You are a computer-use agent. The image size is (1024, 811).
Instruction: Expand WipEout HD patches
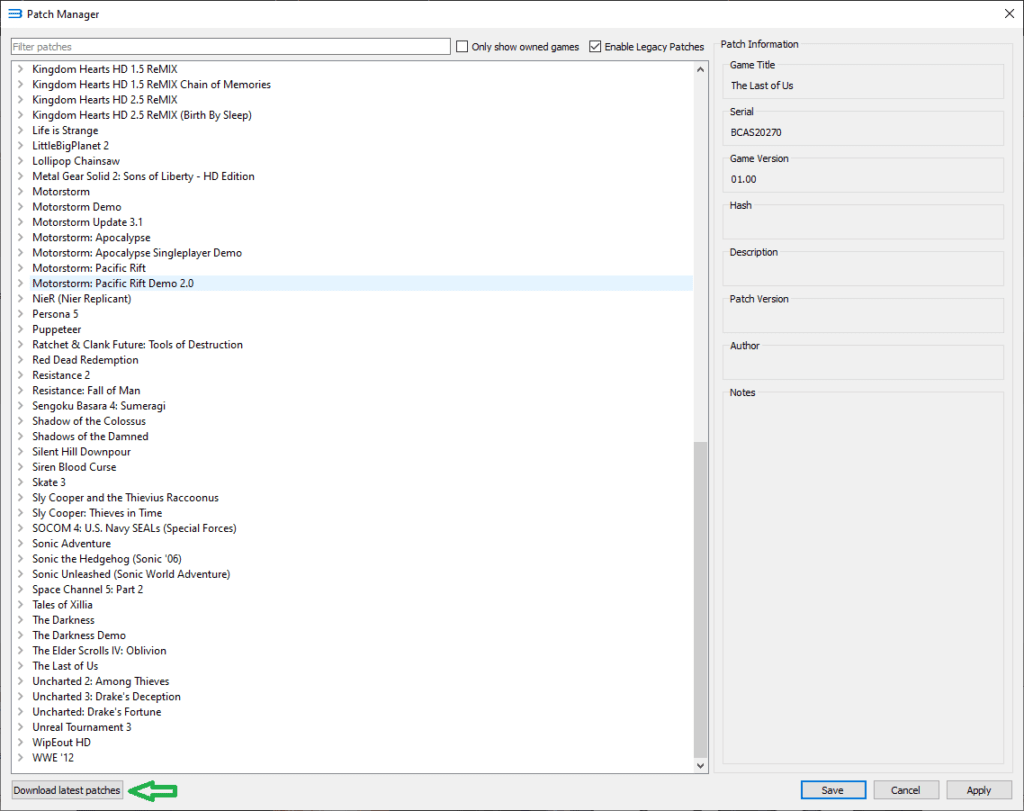(x=20, y=742)
